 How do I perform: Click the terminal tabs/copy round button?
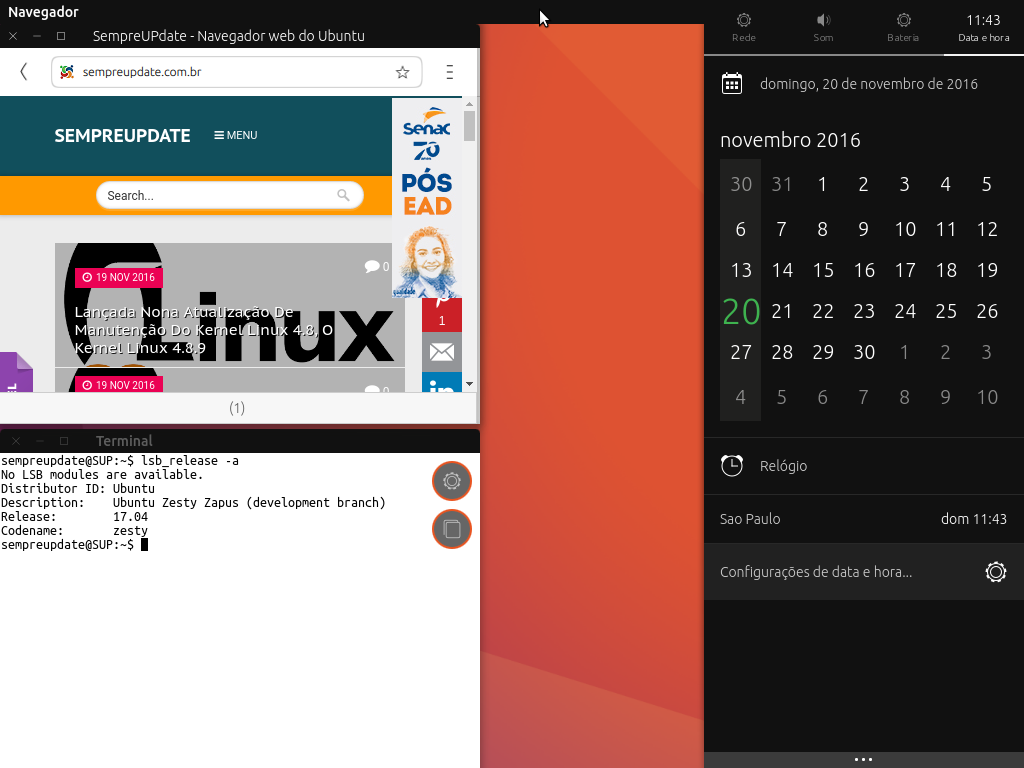(452, 529)
